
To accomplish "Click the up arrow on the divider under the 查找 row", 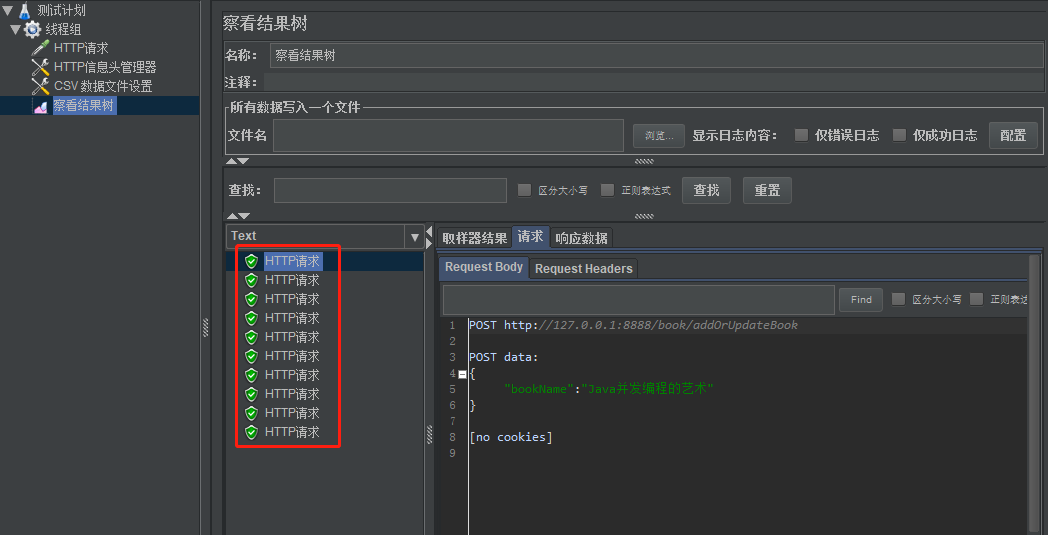I will [231, 216].
